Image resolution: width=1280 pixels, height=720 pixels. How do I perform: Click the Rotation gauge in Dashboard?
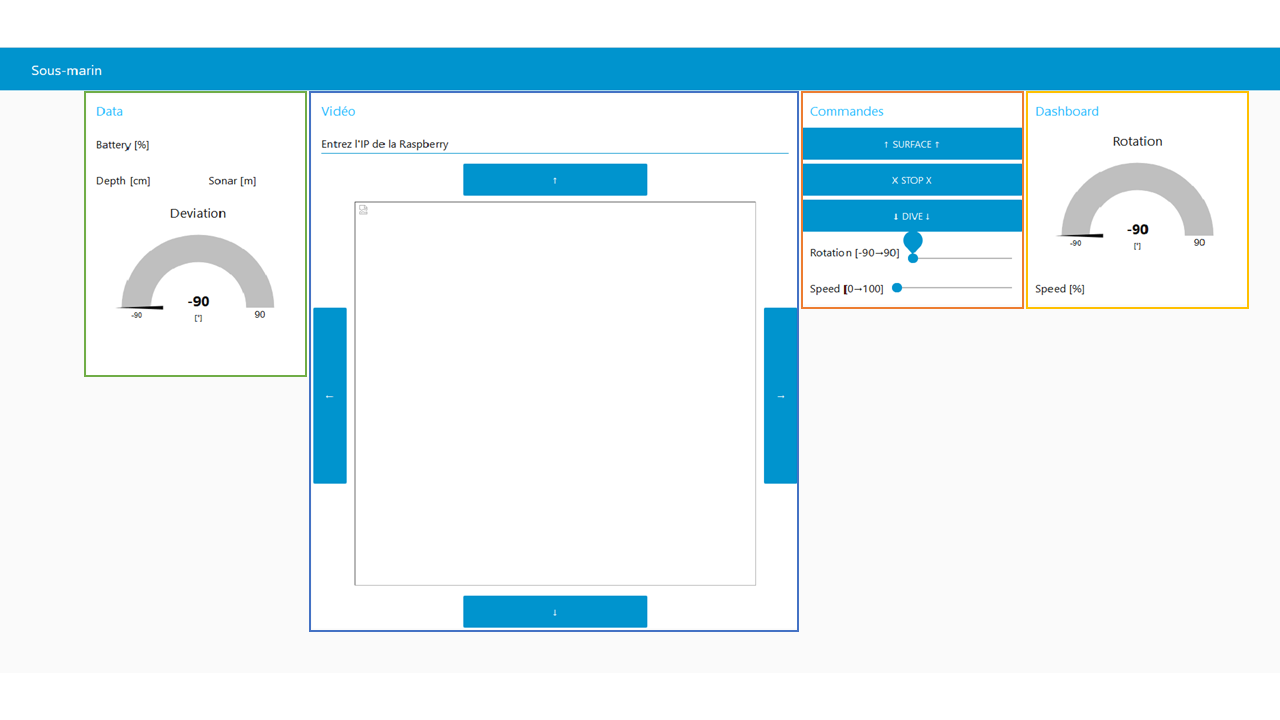pyautogui.click(x=1137, y=207)
